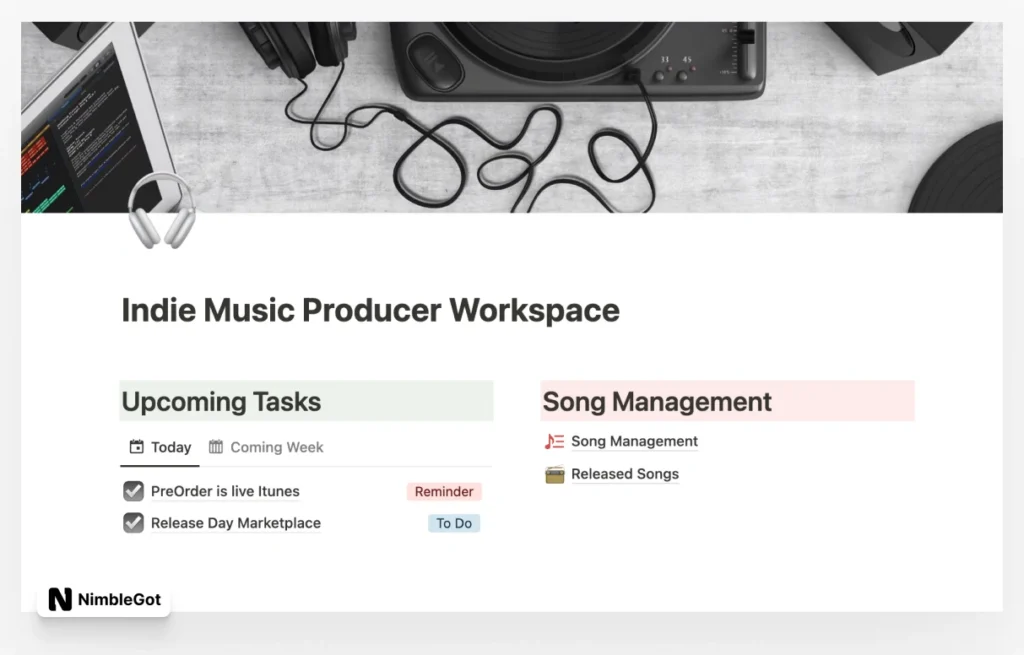Click the Indie Music Producer Workspace title
This screenshot has height=655, width=1024.
pyautogui.click(x=370, y=310)
